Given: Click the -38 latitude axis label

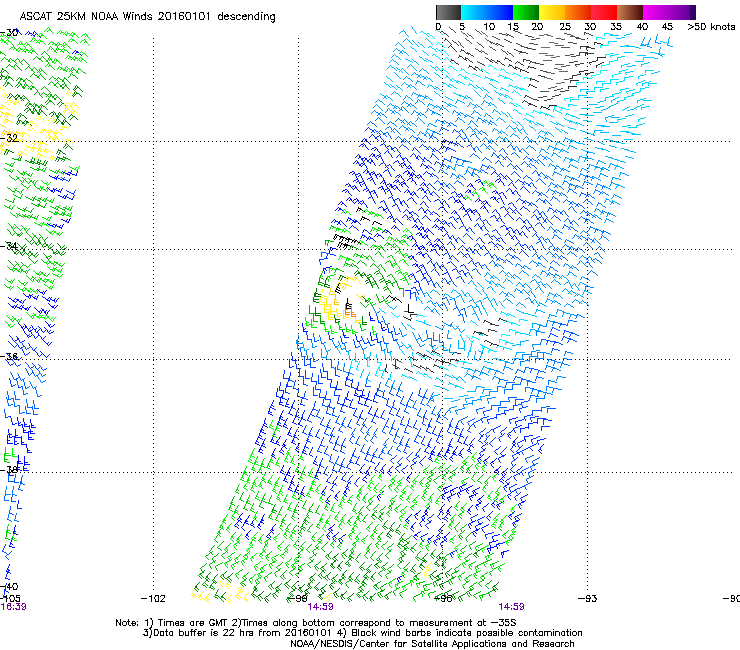Looking at the screenshot, I should tap(9, 470).
